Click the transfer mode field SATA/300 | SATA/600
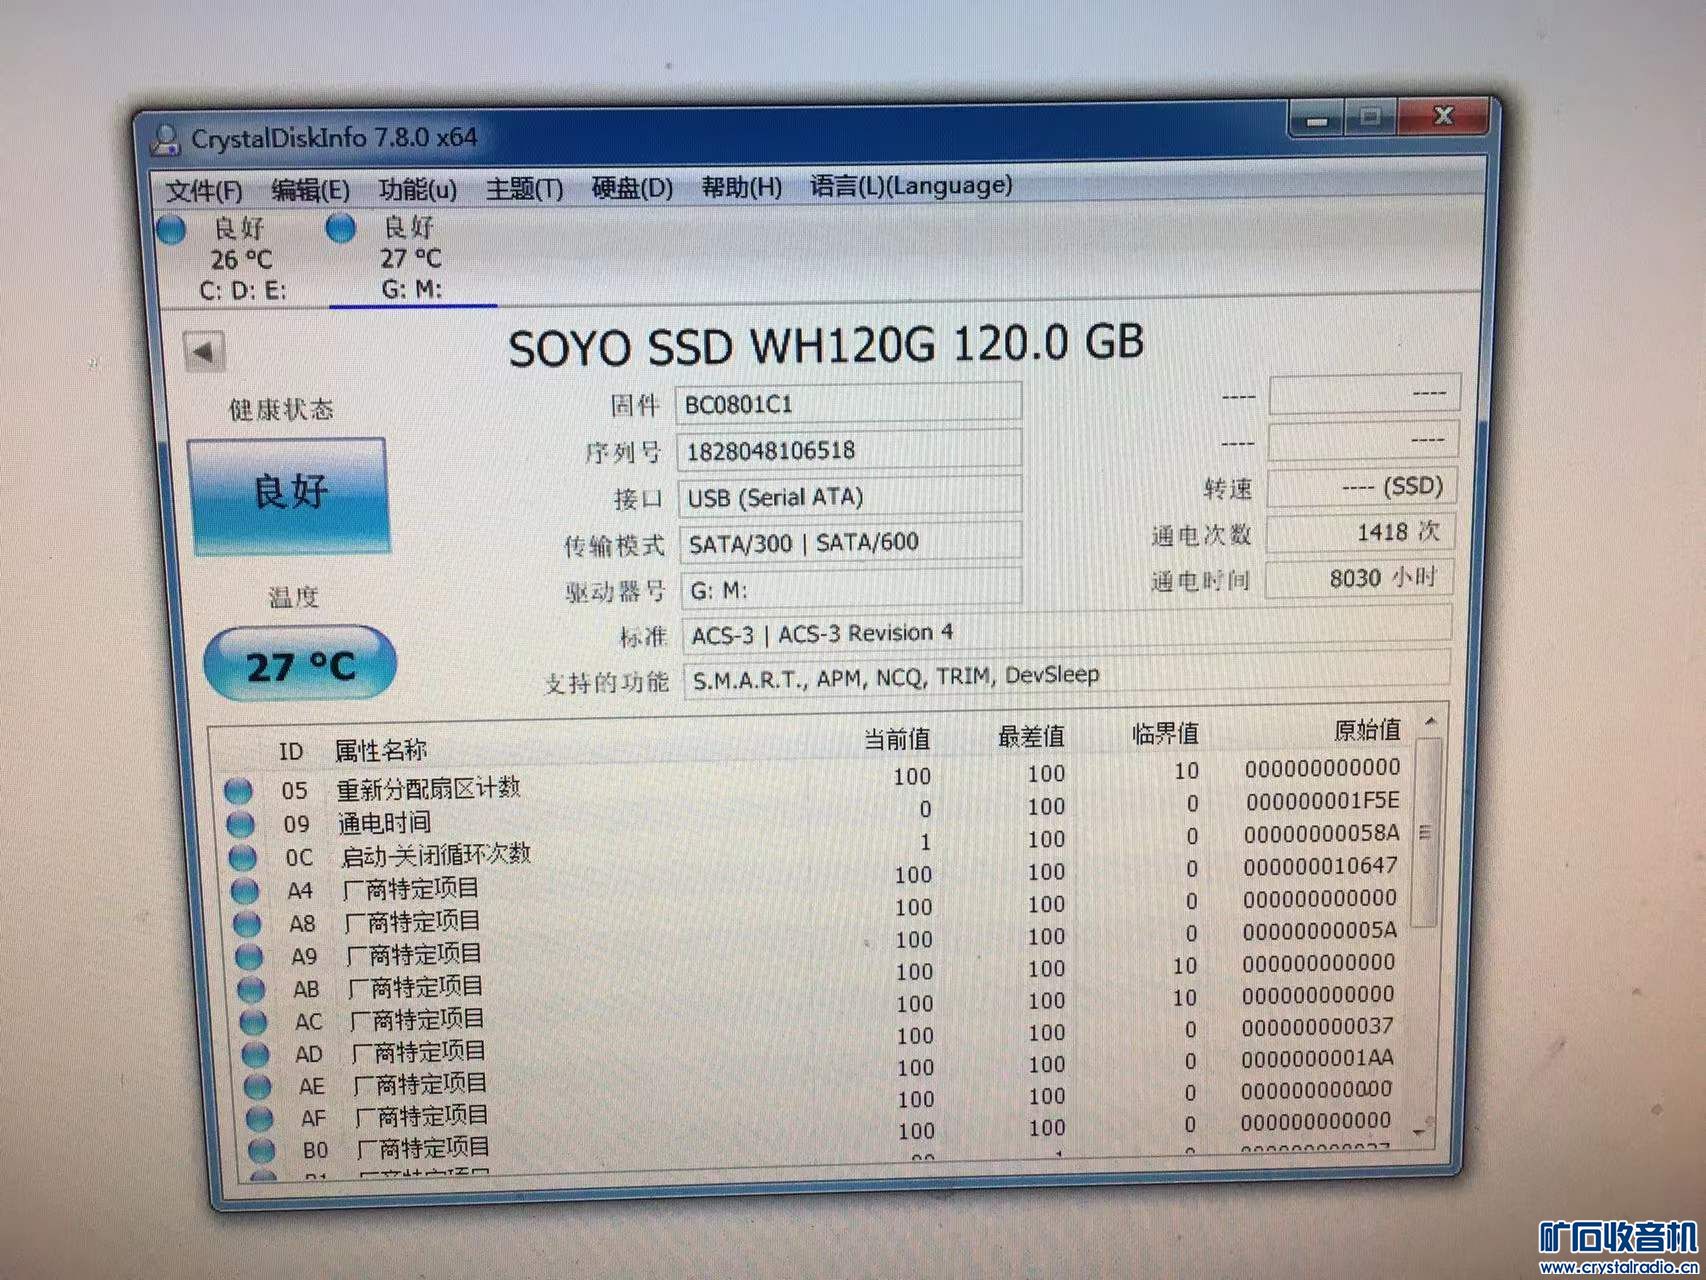This screenshot has width=1706, height=1280. (x=851, y=543)
